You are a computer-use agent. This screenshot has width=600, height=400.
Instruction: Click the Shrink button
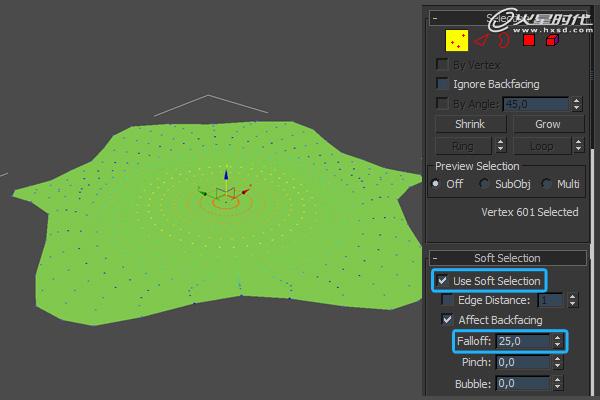(470, 124)
